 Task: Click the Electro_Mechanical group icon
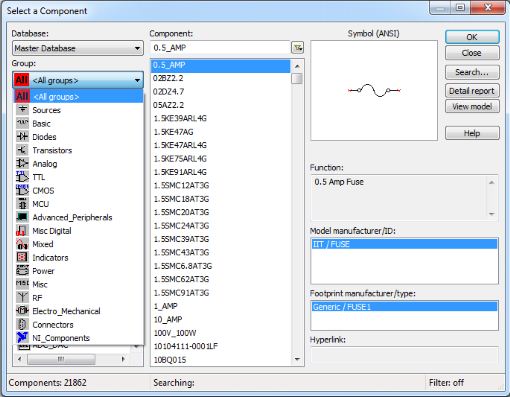[x=22, y=311]
